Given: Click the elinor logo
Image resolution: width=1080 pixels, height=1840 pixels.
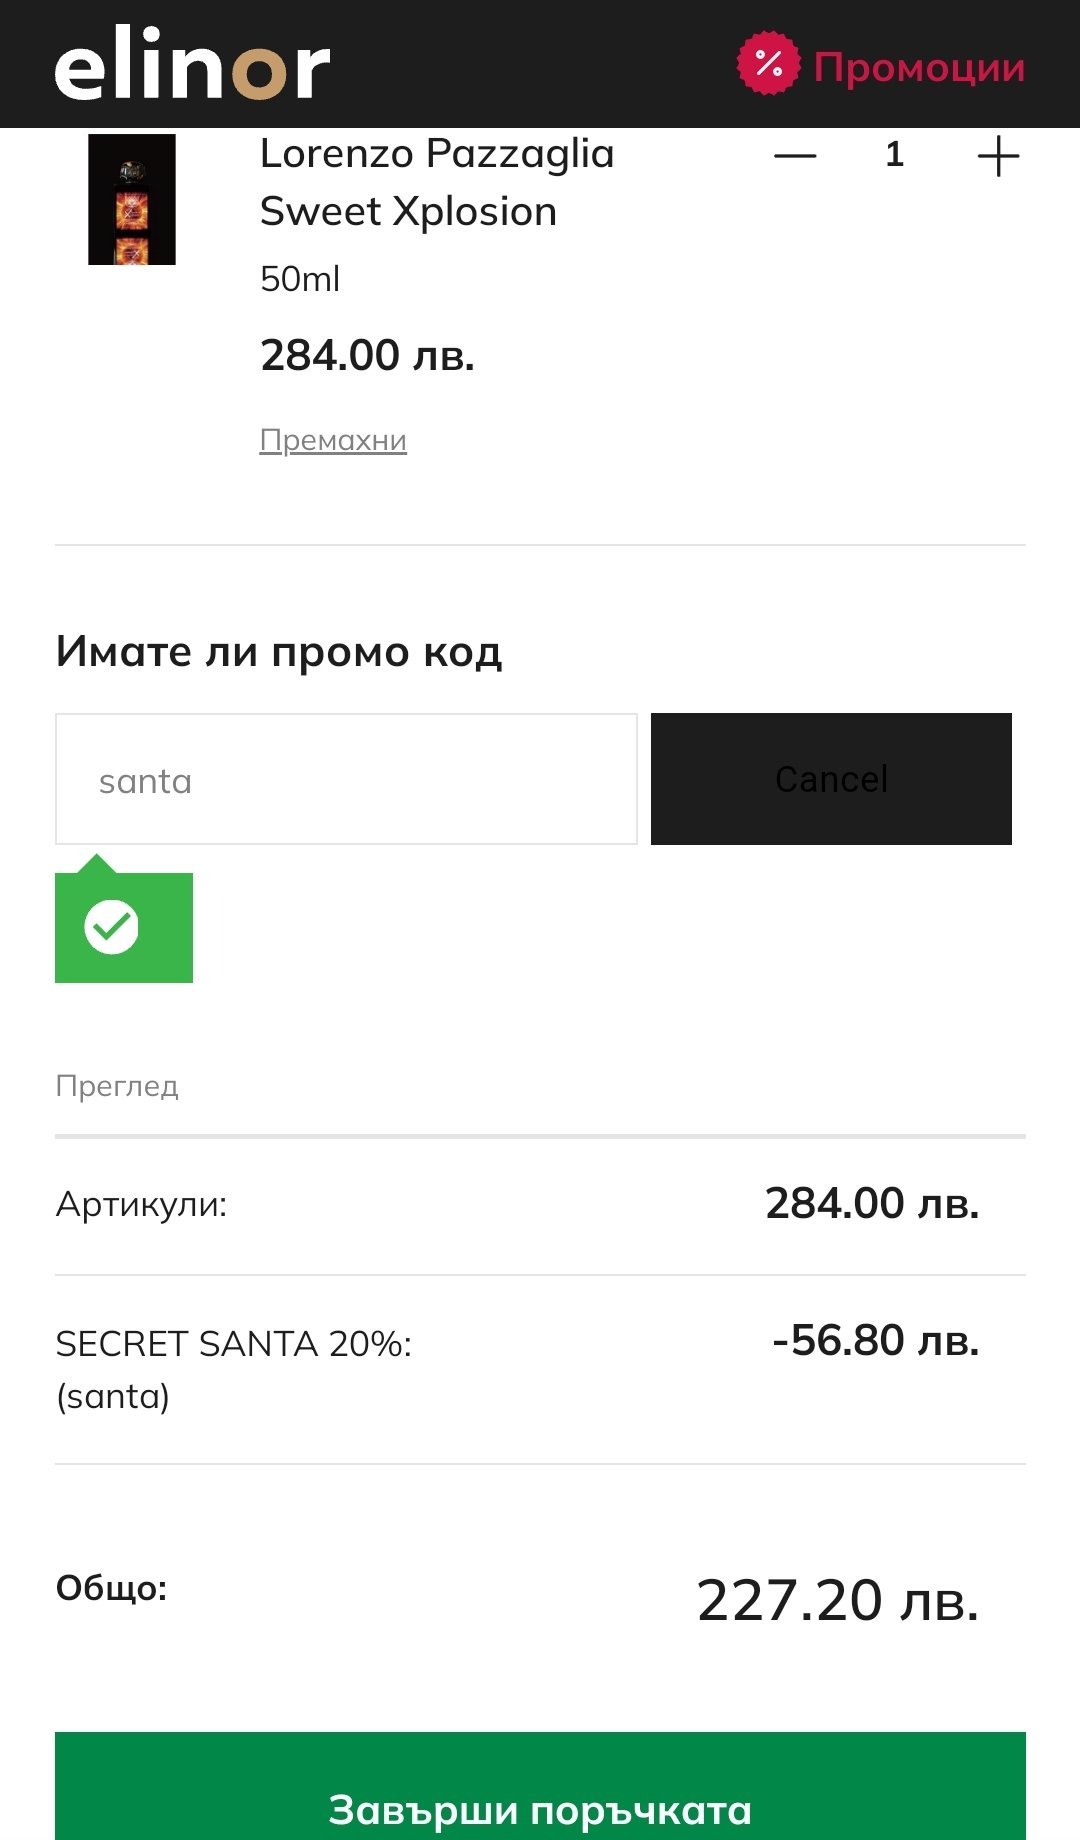Looking at the screenshot, I should click(x=192, y=65).
